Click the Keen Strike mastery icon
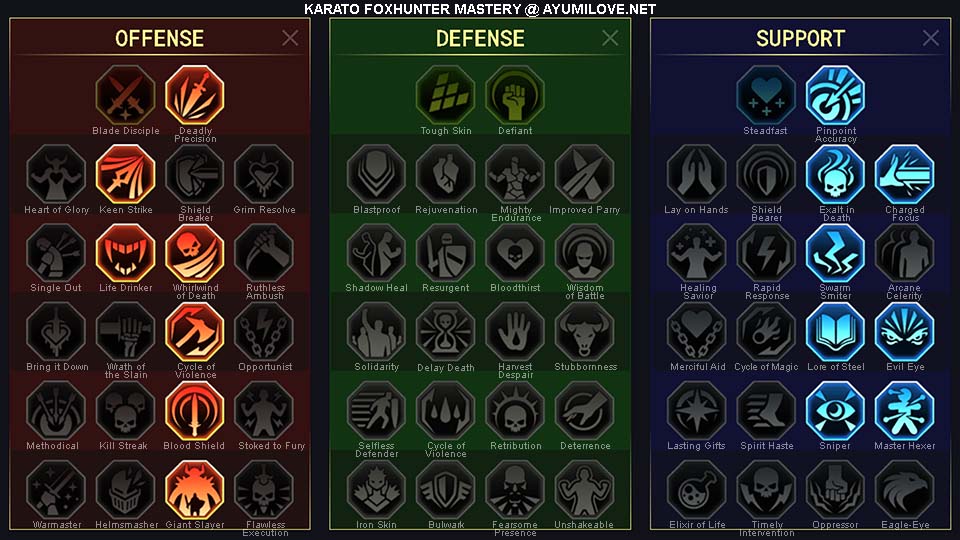 [126, 174]
